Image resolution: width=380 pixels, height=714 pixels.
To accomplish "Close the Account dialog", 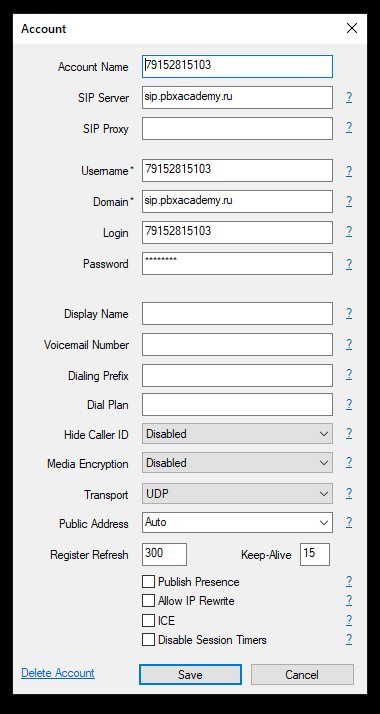I will pyautogui.click(x=352, y=28).
